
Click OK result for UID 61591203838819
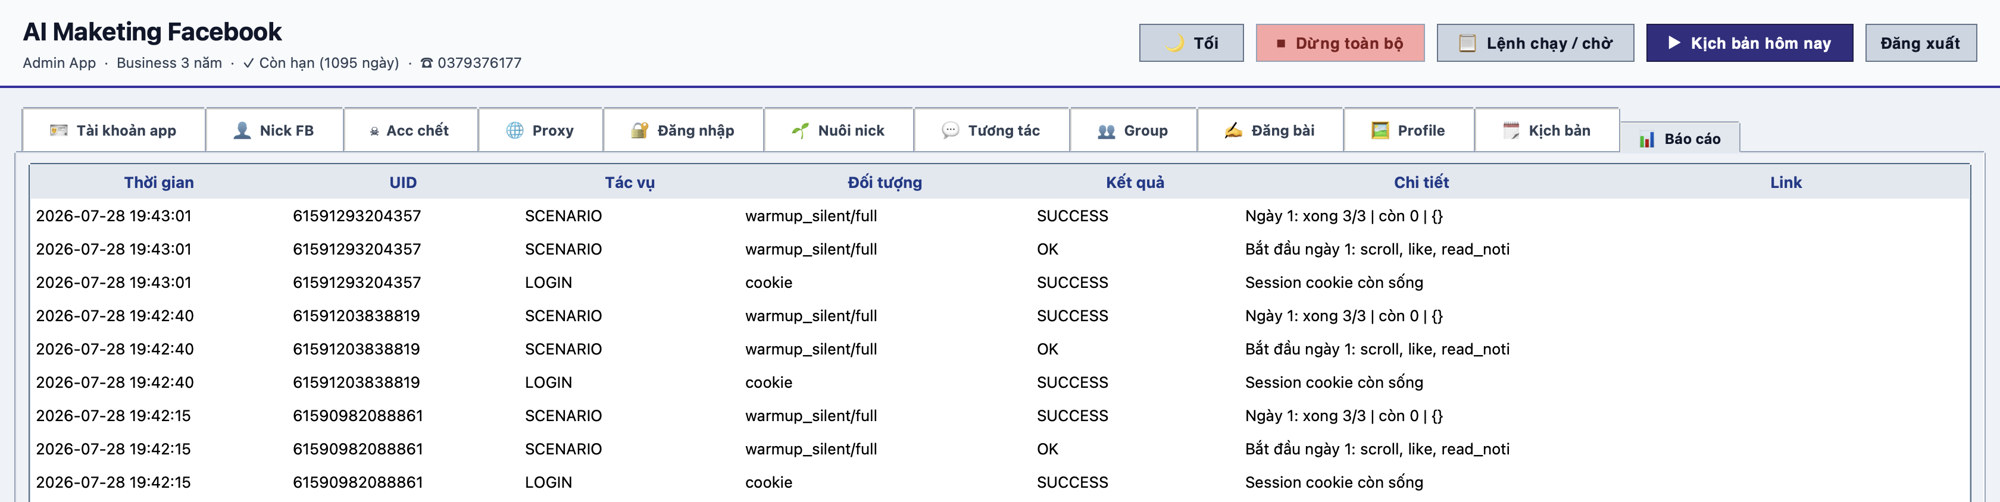pos(1047,349)
